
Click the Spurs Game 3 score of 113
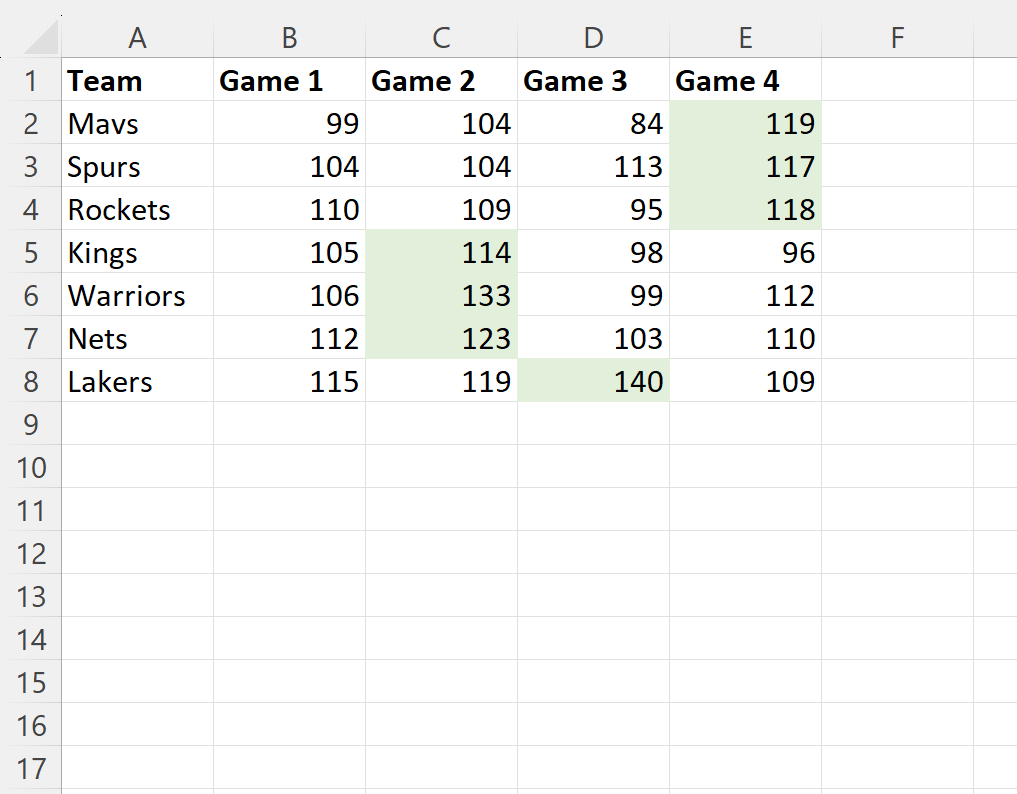593,167
